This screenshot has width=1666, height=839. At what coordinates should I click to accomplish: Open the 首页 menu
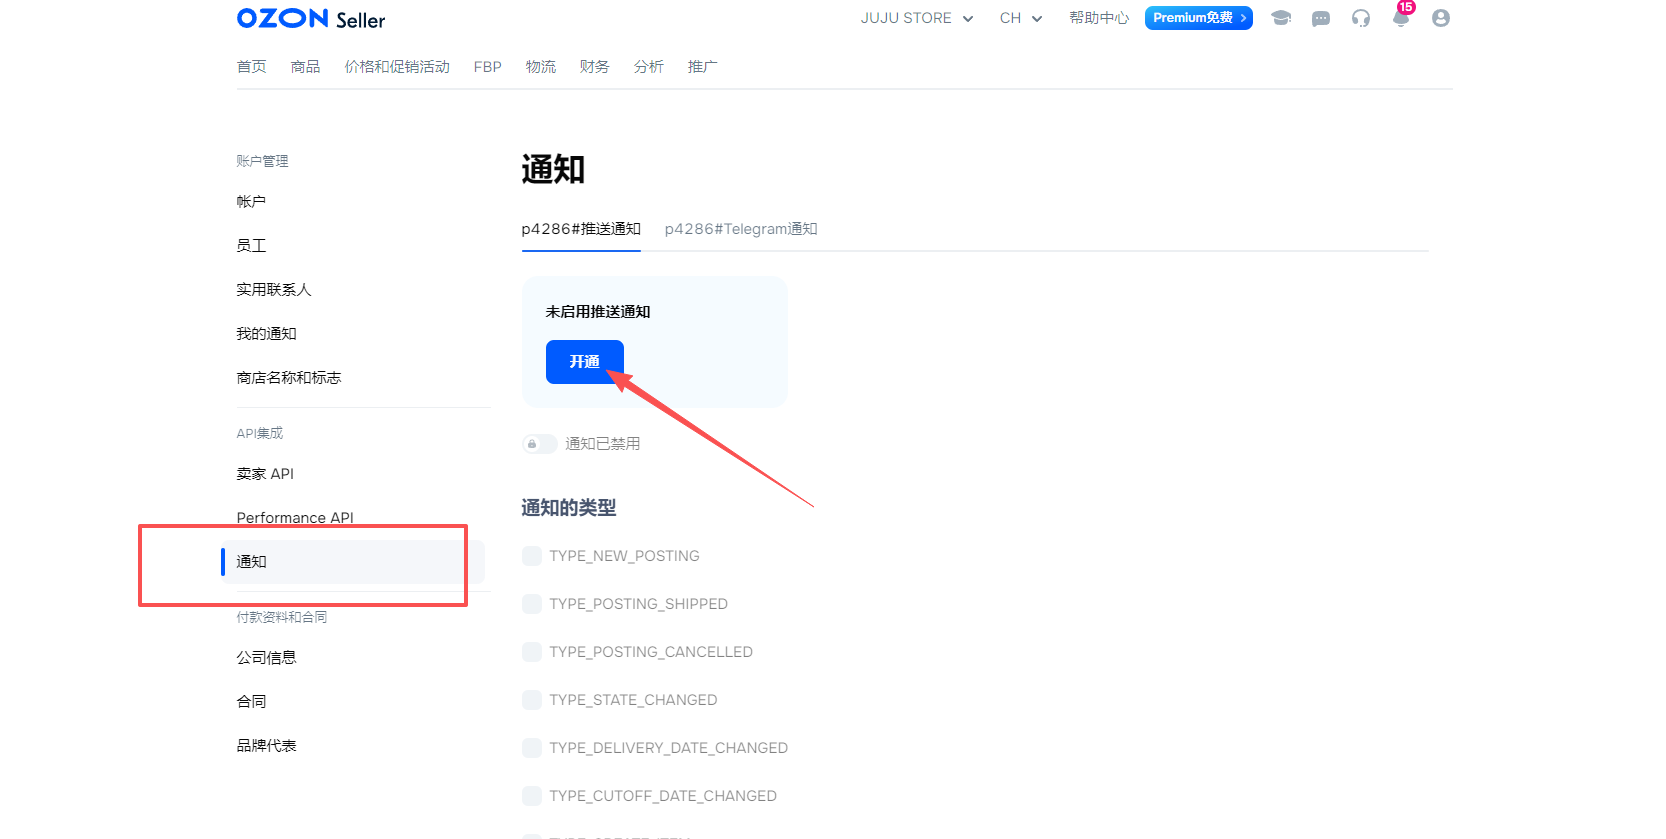(x=252, y=67)
